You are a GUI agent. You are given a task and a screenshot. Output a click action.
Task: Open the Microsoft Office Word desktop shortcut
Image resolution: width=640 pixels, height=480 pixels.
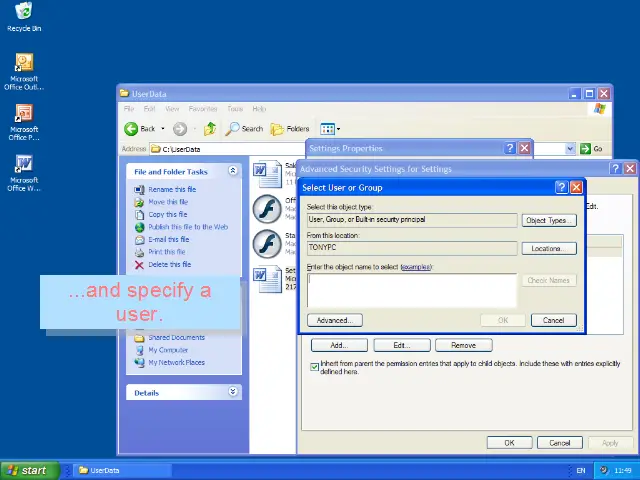pyautogui.click(x=24, y=164)
